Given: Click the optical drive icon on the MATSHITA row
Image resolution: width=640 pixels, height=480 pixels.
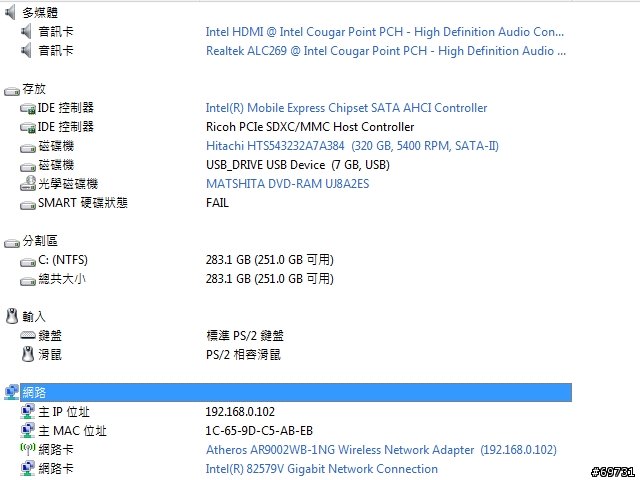Looking at the screenshot, I should pyautogui.click(x=28, y=183).
